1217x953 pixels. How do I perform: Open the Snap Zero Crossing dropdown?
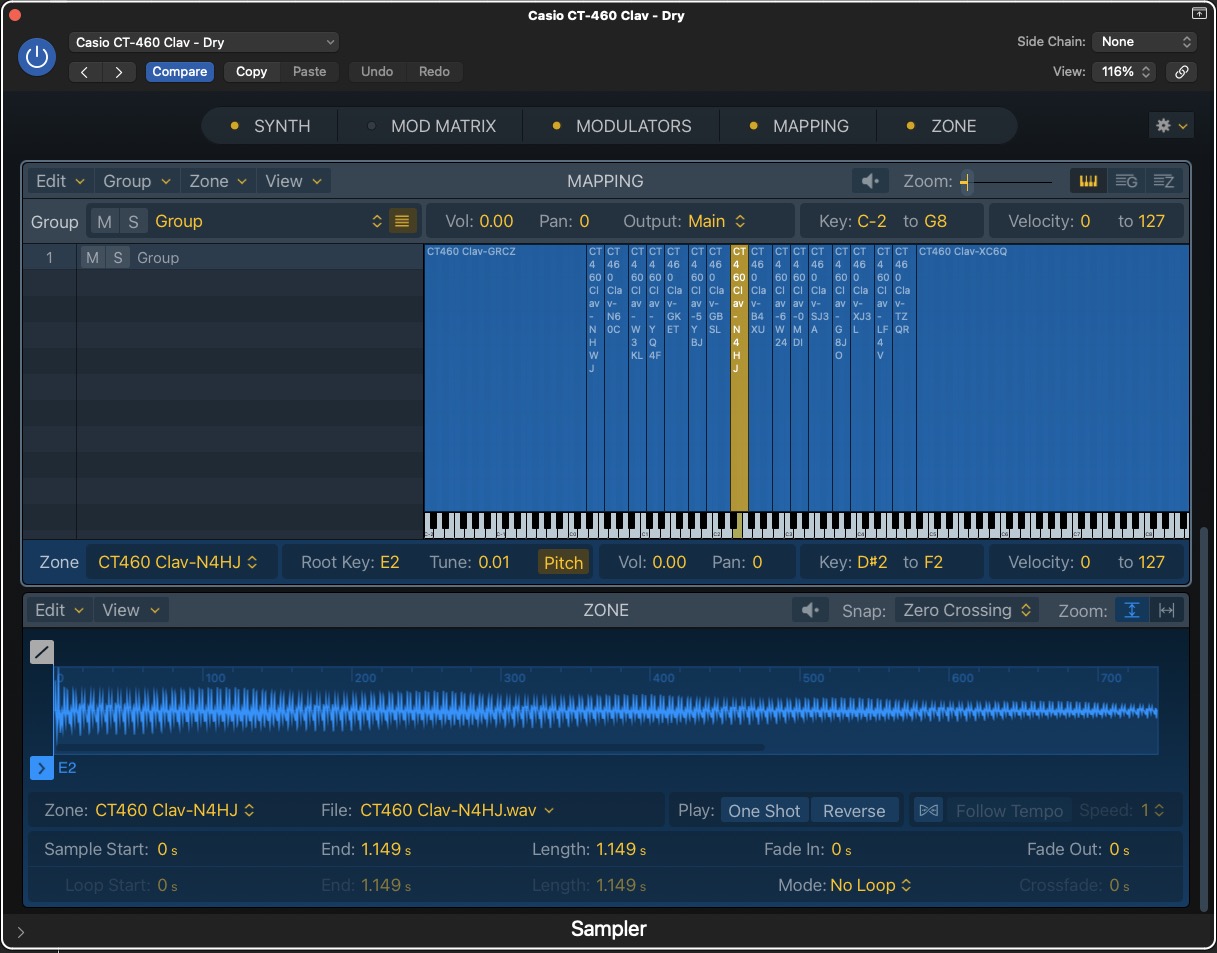coord(966,610)
